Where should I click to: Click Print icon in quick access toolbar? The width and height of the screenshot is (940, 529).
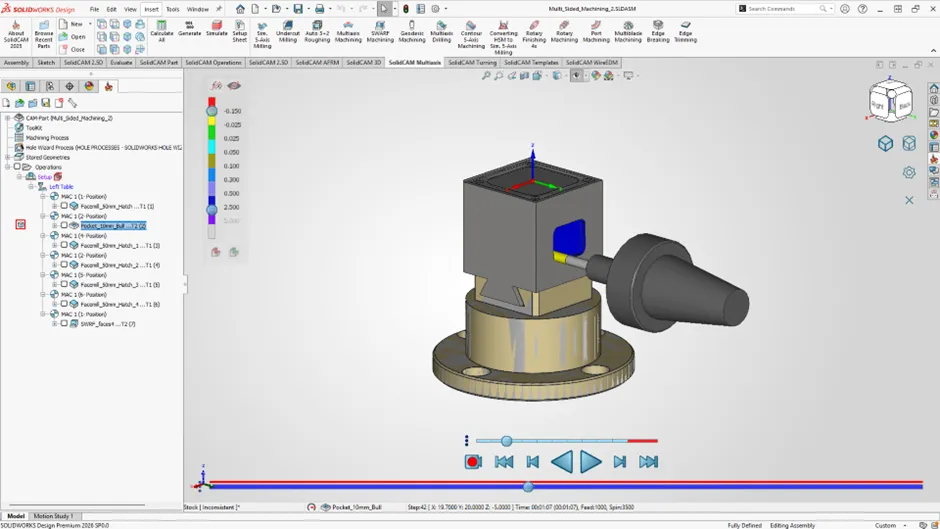(320, 9)
